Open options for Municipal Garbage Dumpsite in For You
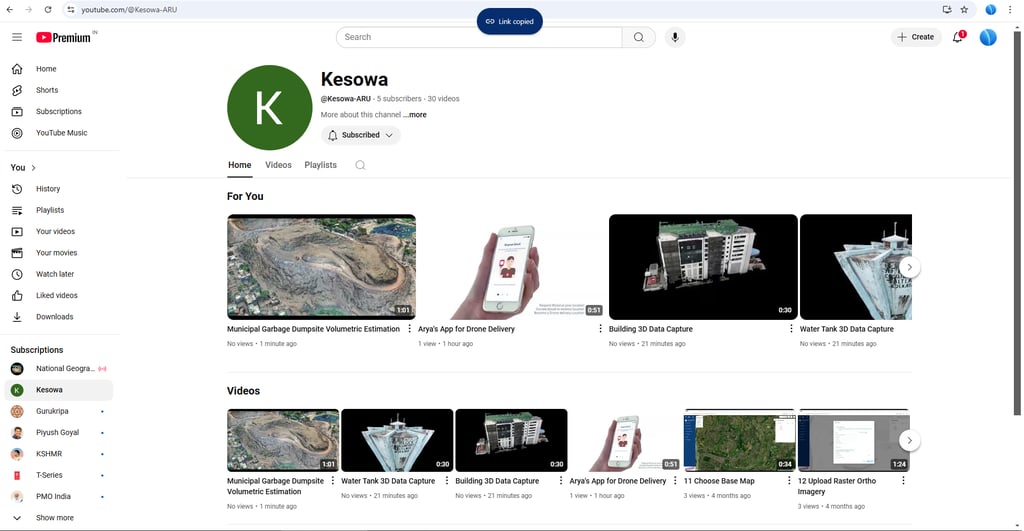Screen dimensions: 1024x531 pyautogui.click(x=409, y=329)
